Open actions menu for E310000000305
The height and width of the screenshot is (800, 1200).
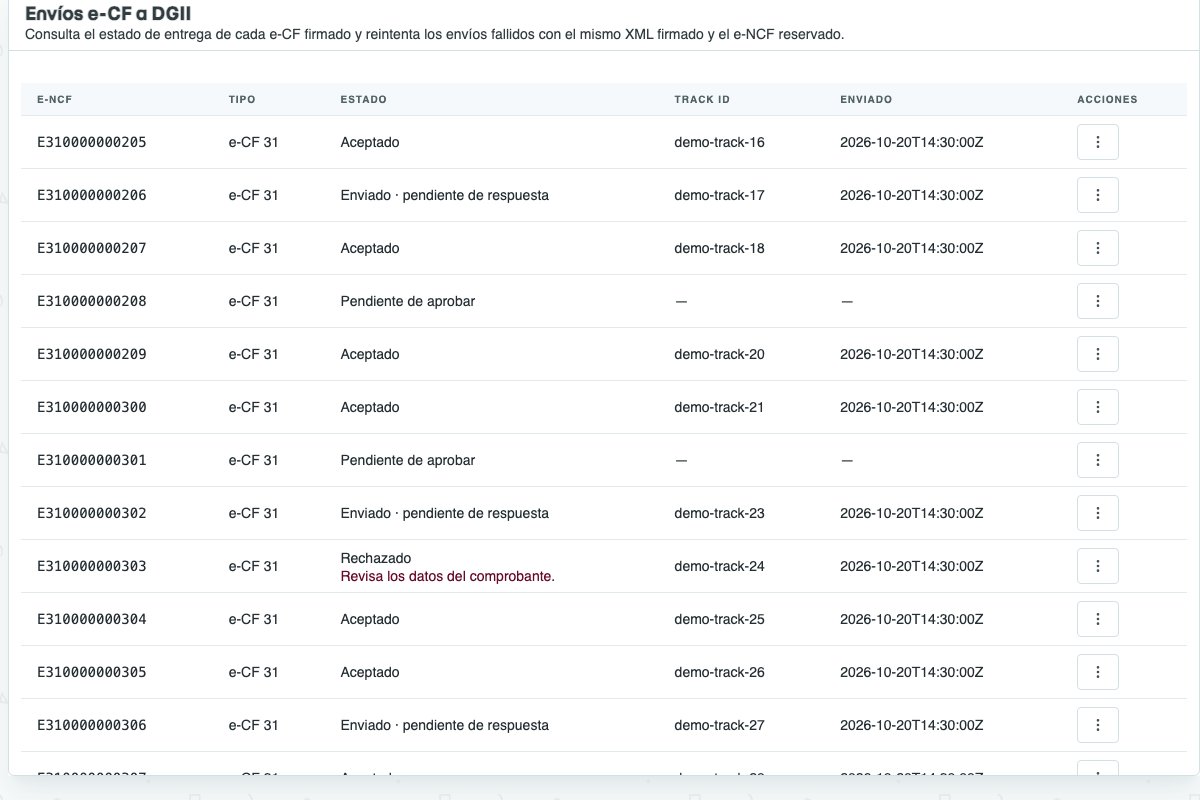1097,672
